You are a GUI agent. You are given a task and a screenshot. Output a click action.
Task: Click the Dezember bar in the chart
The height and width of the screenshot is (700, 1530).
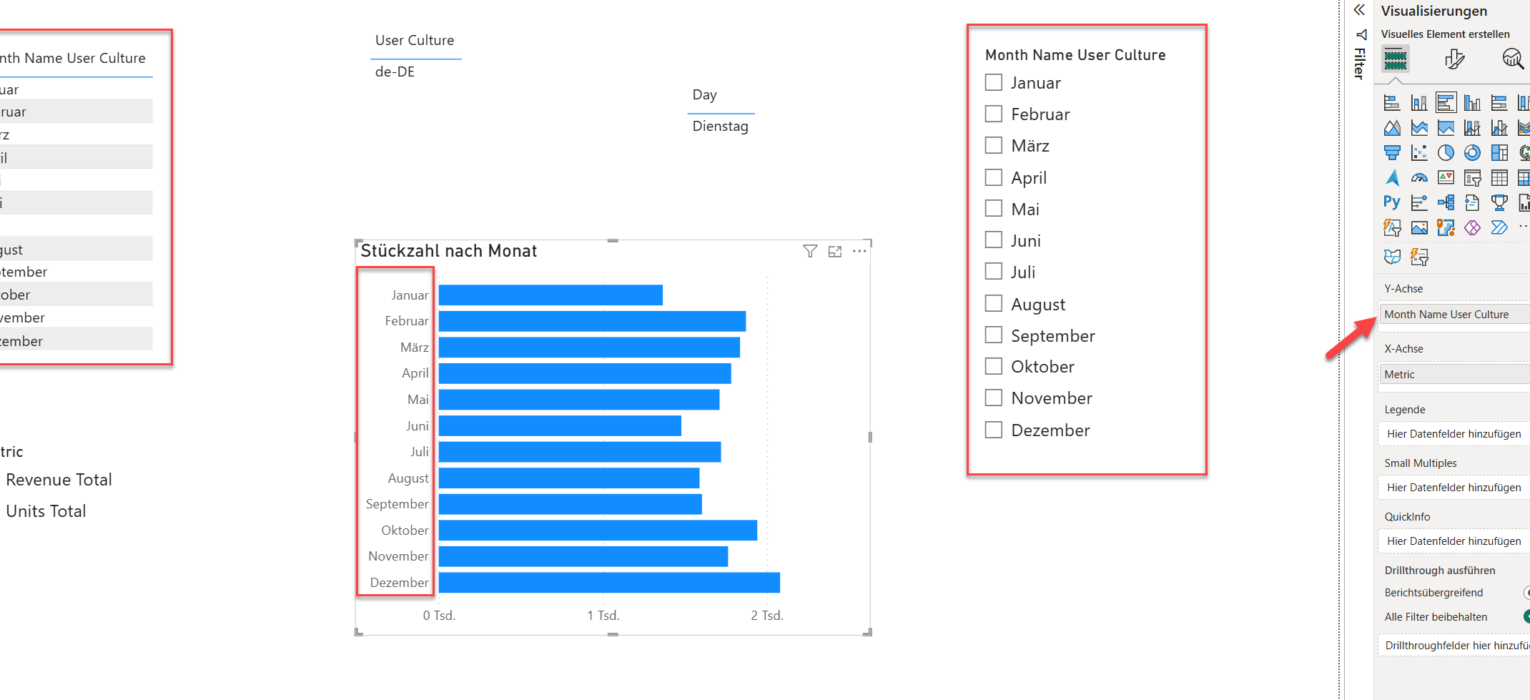(608, 582)
